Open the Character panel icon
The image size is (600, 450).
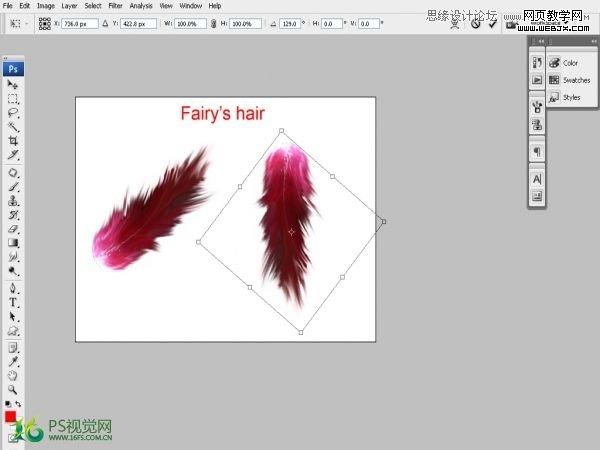tap(537, 178)
